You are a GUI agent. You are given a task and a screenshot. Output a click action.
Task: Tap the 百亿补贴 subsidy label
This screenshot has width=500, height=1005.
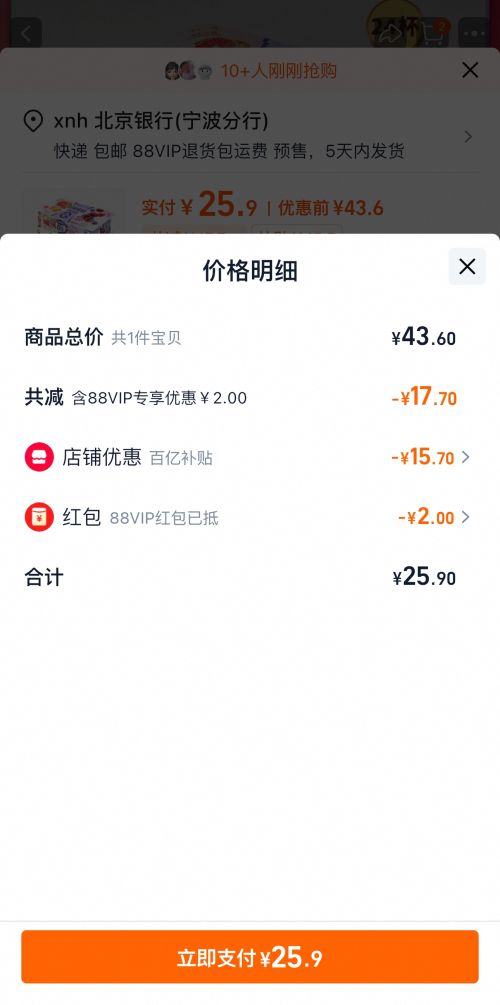click(x=181, y=458)
